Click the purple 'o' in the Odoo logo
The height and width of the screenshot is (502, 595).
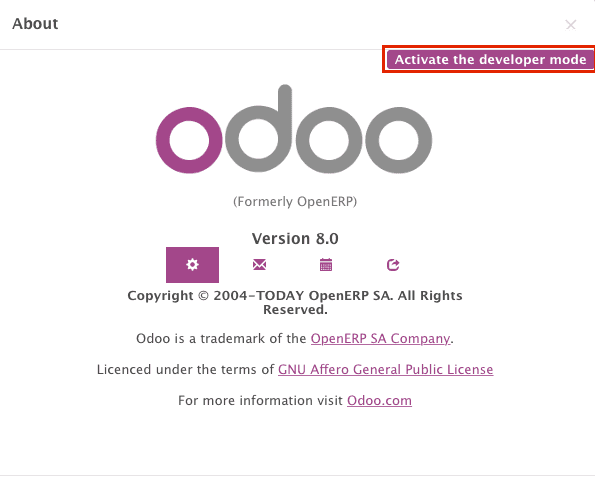(x=189, y=140)
